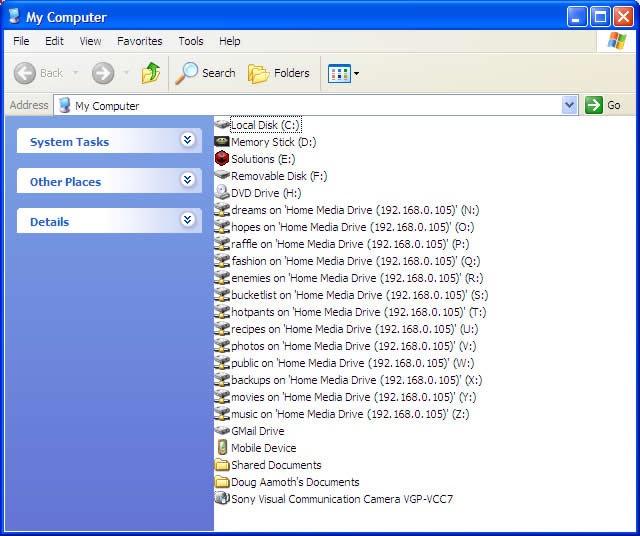The width and height of the screenshot is (640, 536).
Task: Close the My Computer window
Action: [624, 17]
